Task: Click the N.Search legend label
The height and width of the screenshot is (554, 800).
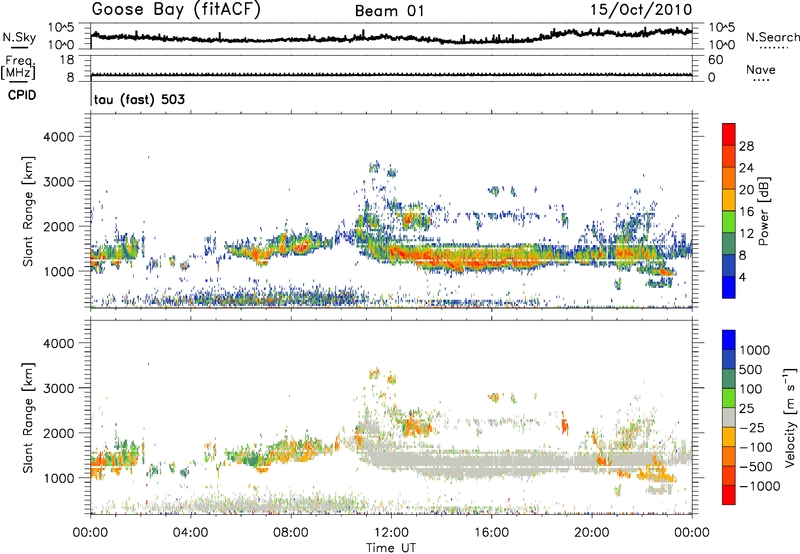Action: (772, 37)
